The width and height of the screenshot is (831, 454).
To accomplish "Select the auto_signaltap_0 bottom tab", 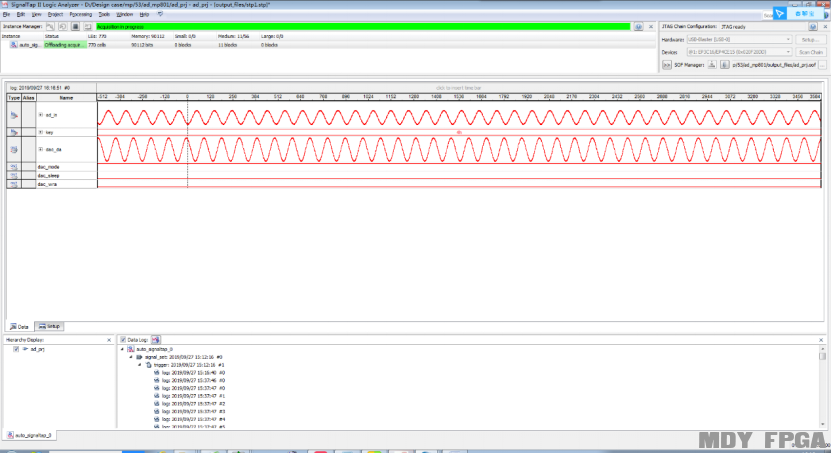I will (29, 435).
